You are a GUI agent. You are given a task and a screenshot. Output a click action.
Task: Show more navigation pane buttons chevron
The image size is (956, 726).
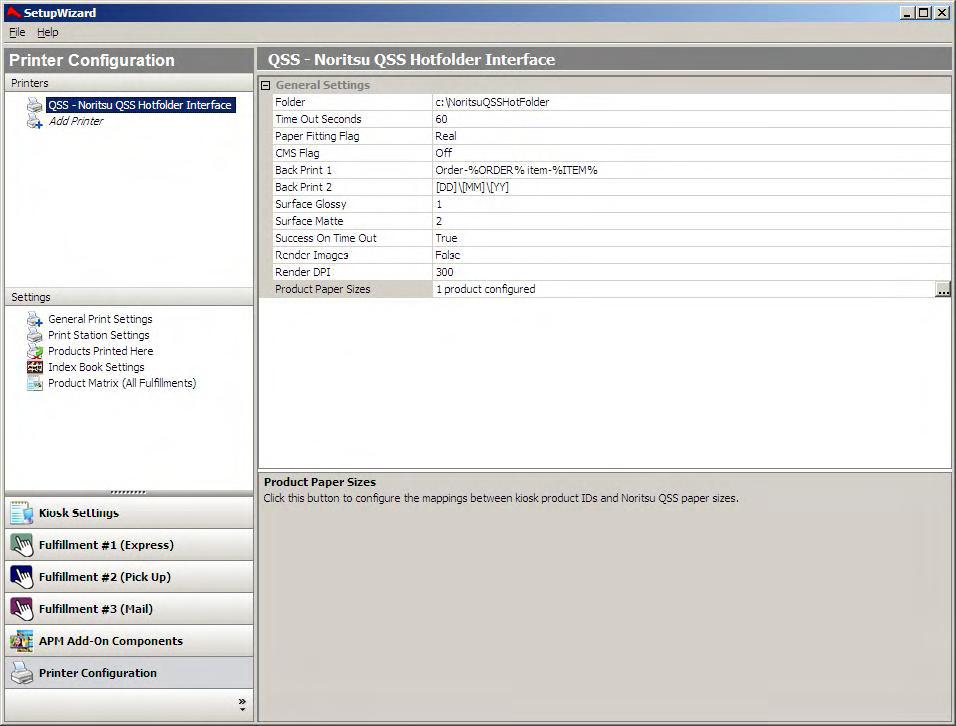click(242, 705)
